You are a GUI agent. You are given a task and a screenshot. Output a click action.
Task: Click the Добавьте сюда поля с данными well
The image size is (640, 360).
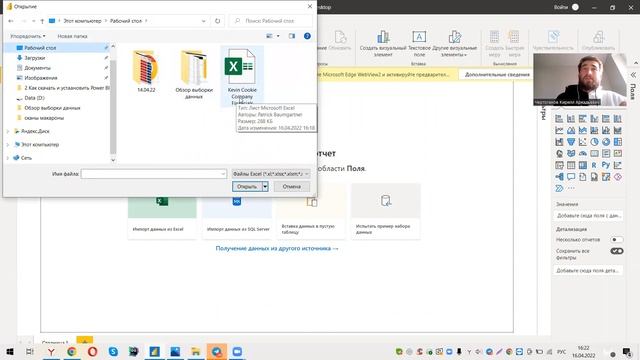click(x=589, y=216)
